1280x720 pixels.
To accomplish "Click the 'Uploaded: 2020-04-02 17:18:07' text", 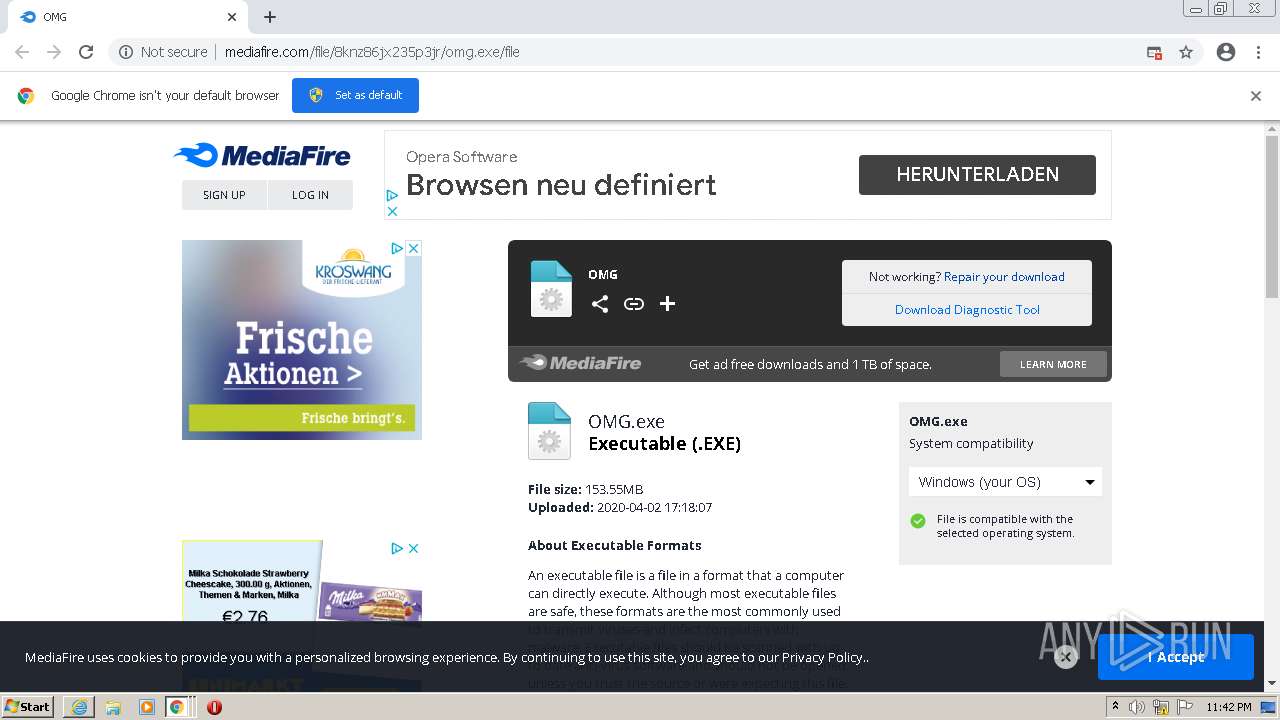I will [620, 508].
